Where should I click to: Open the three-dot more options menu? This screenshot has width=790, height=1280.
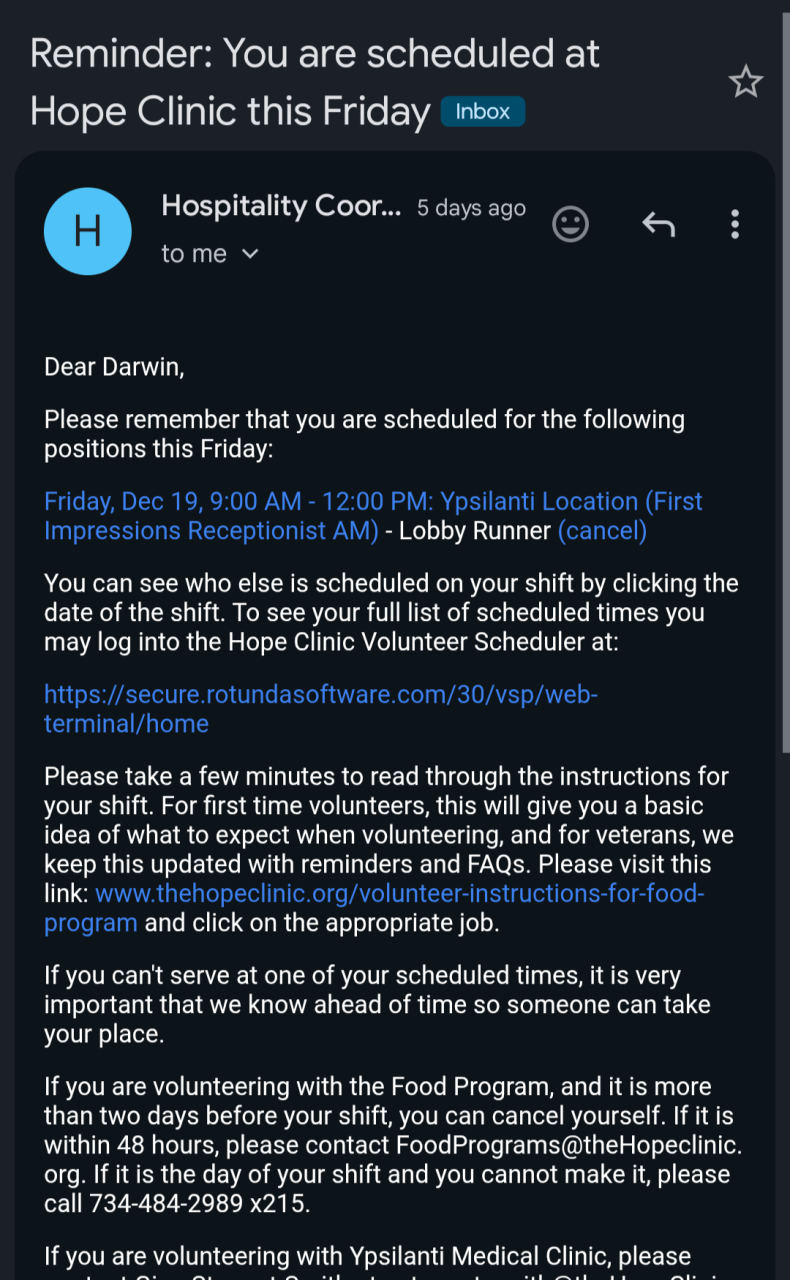point(734,224)
